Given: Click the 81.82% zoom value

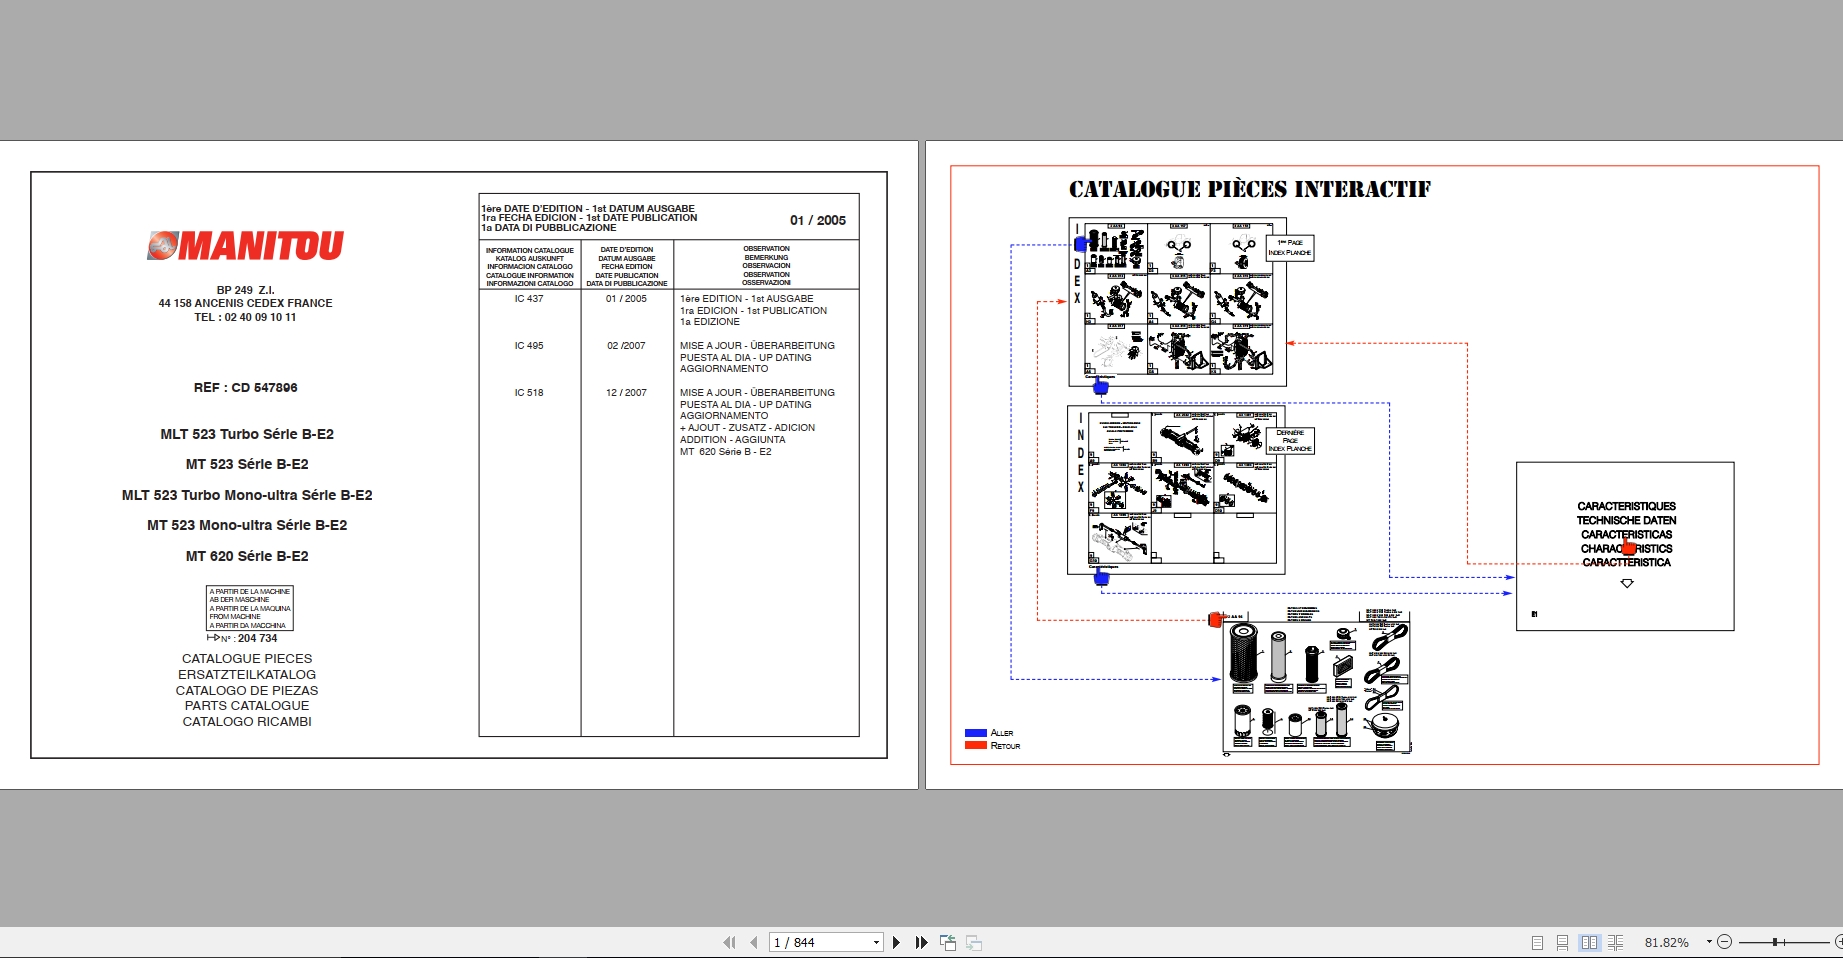Looking at the screenshot, I should (1667, 942).
